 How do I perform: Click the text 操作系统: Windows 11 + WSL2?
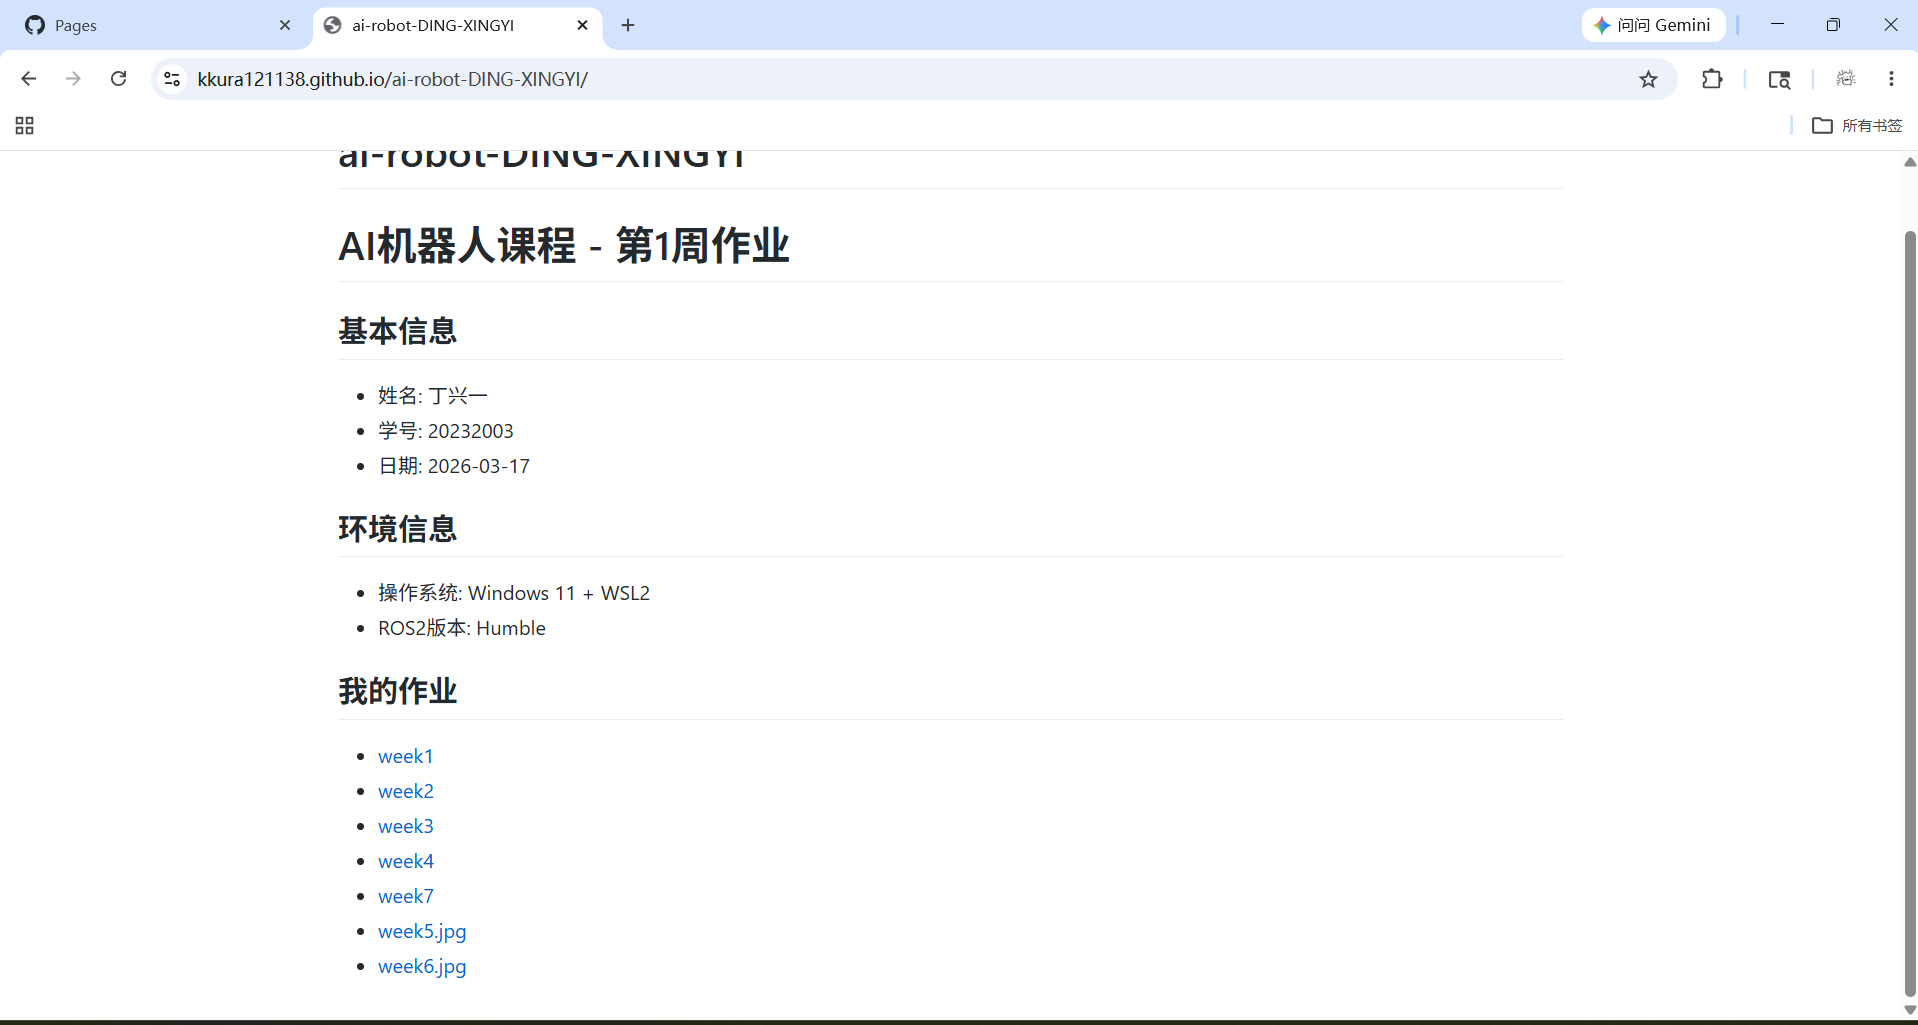tap(514, 593)
